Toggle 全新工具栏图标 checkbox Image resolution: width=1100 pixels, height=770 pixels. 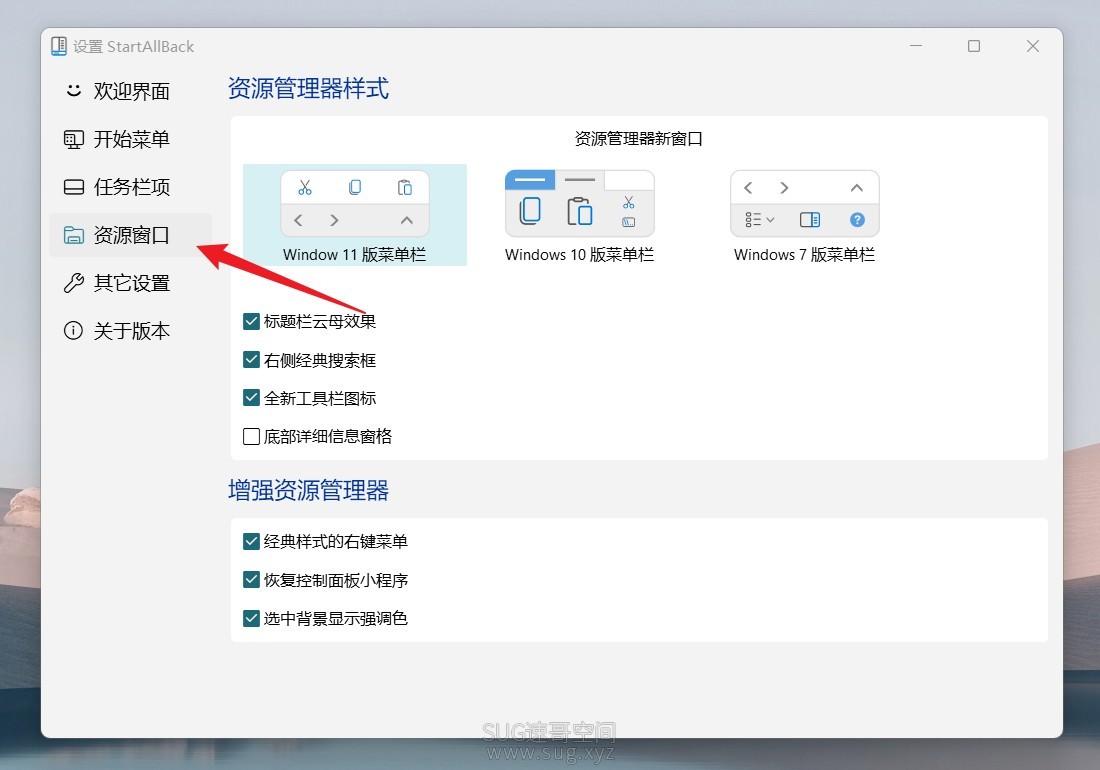coord(251,398)
